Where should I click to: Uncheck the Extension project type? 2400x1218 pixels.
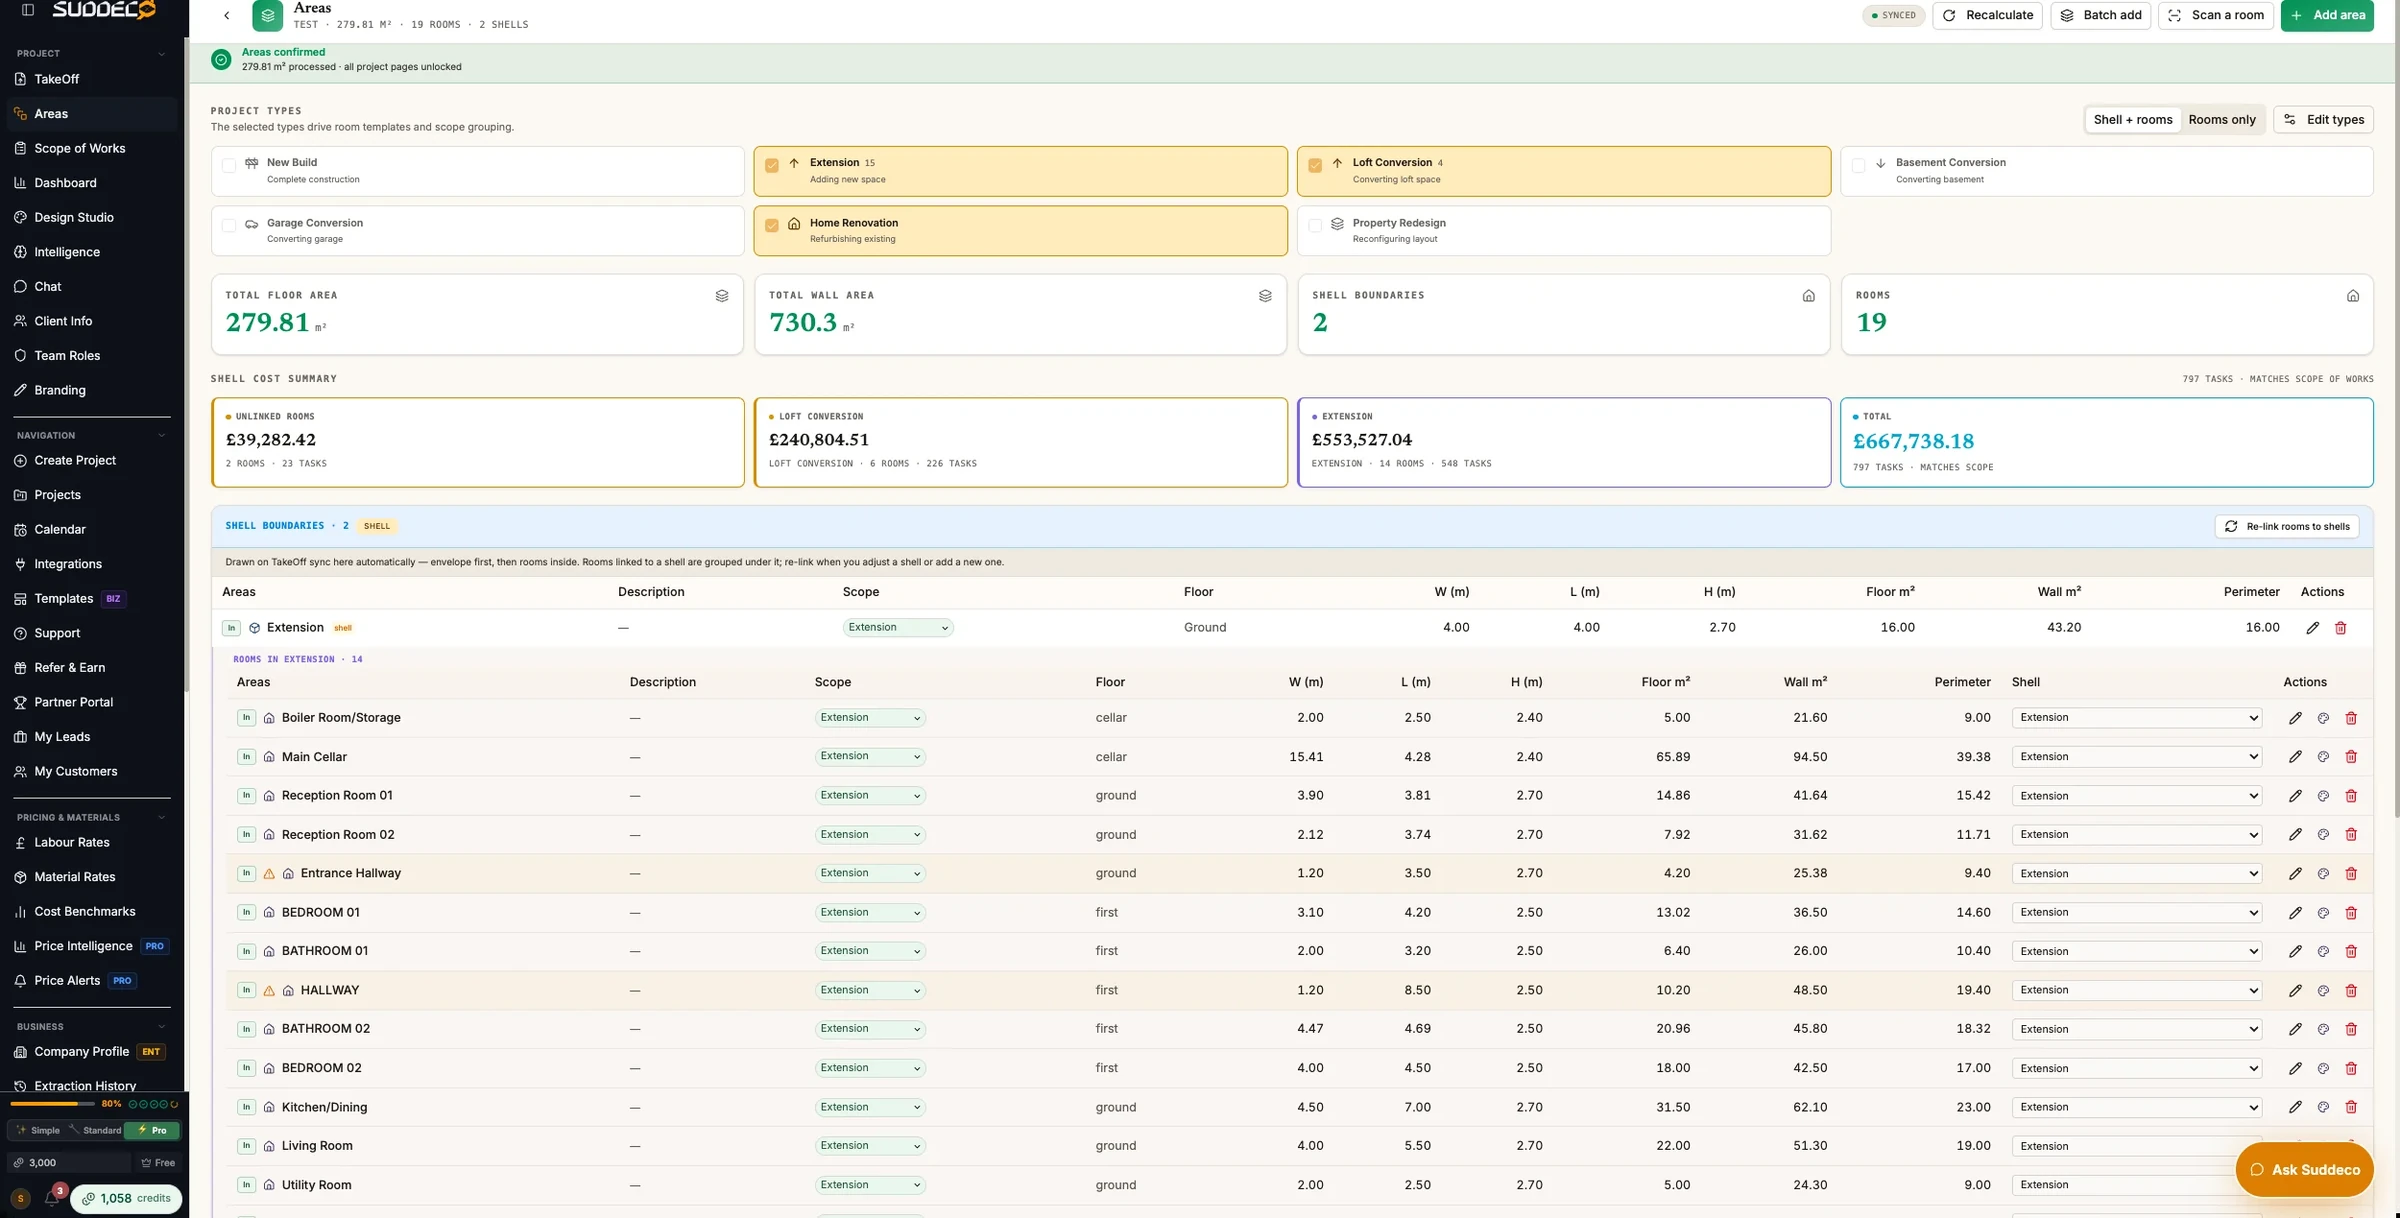(772, 165)
